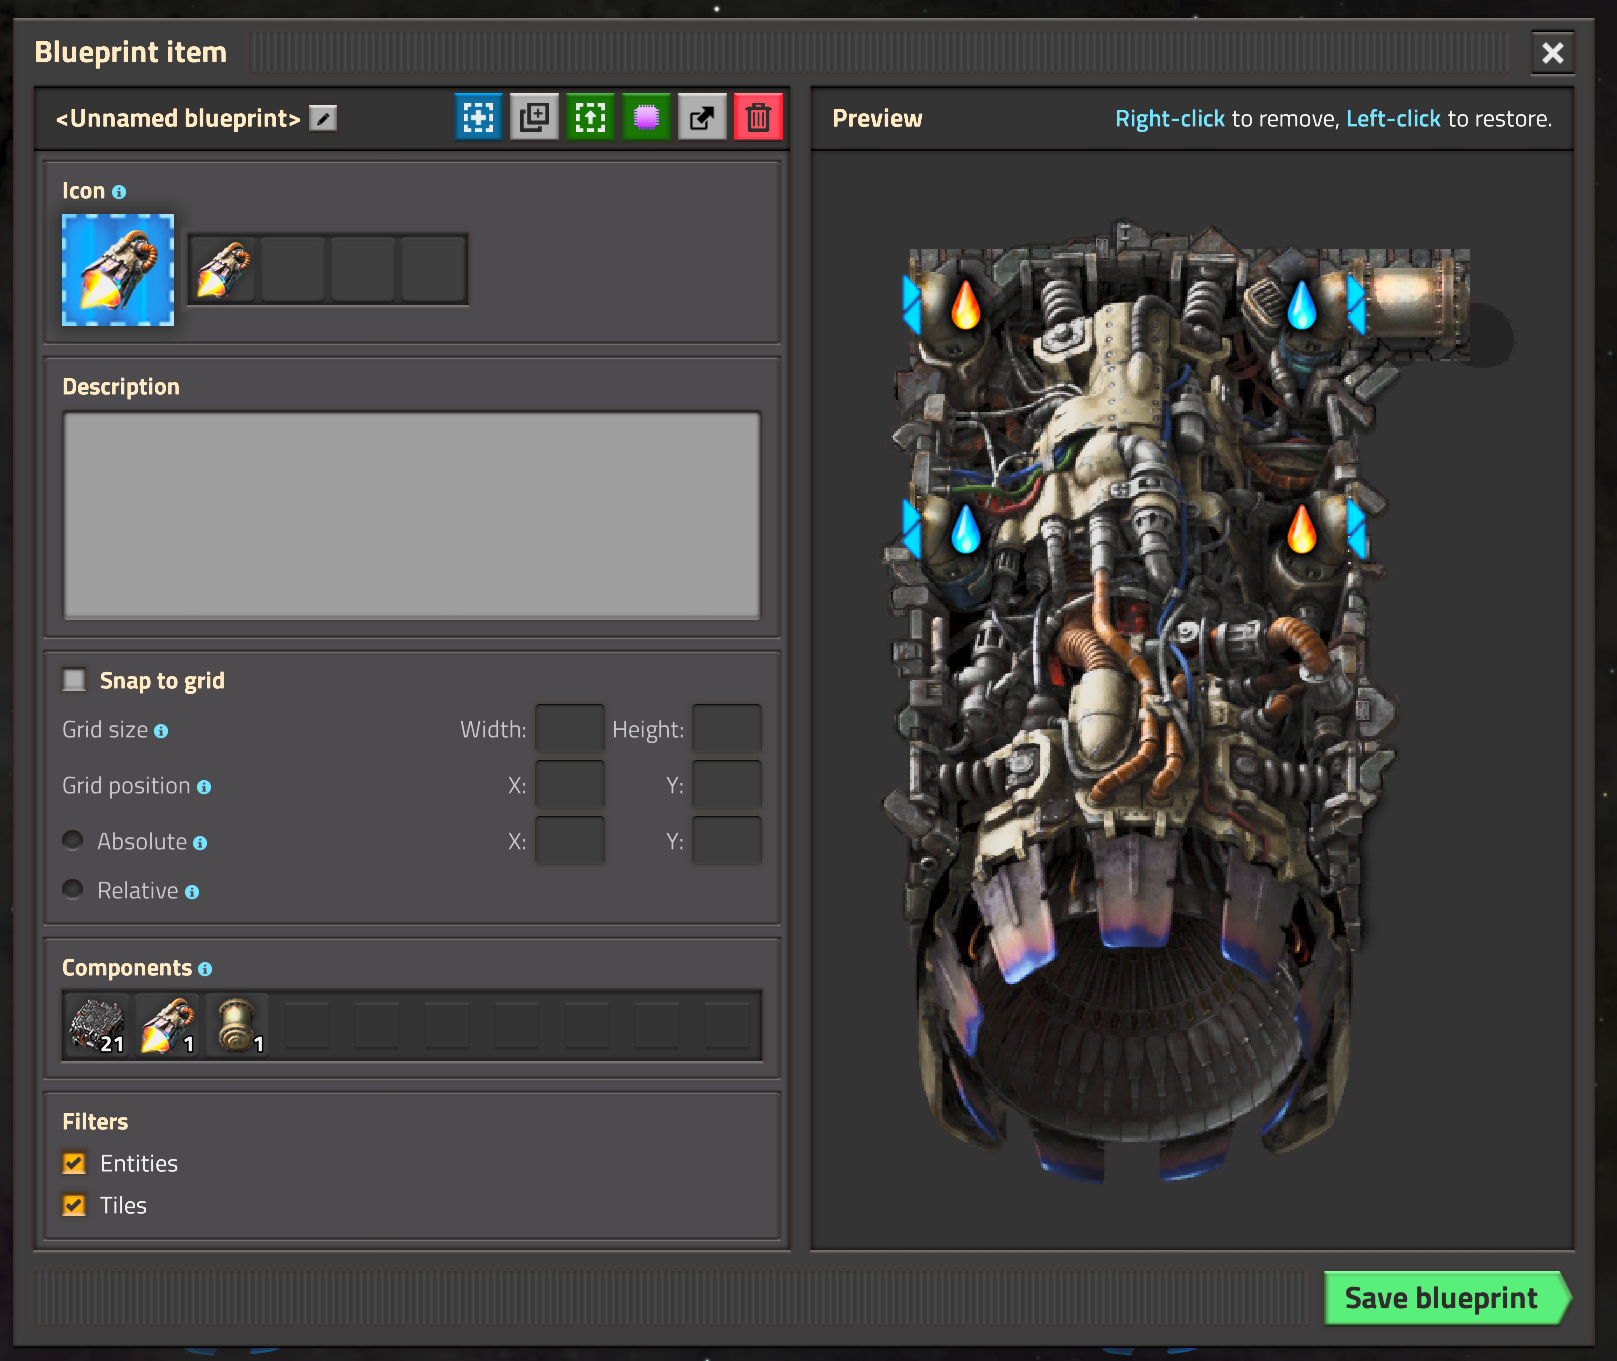This screenshot has height=1361, width=1617.
Task: Click the Components info icon
Action: tap(205, 969)
